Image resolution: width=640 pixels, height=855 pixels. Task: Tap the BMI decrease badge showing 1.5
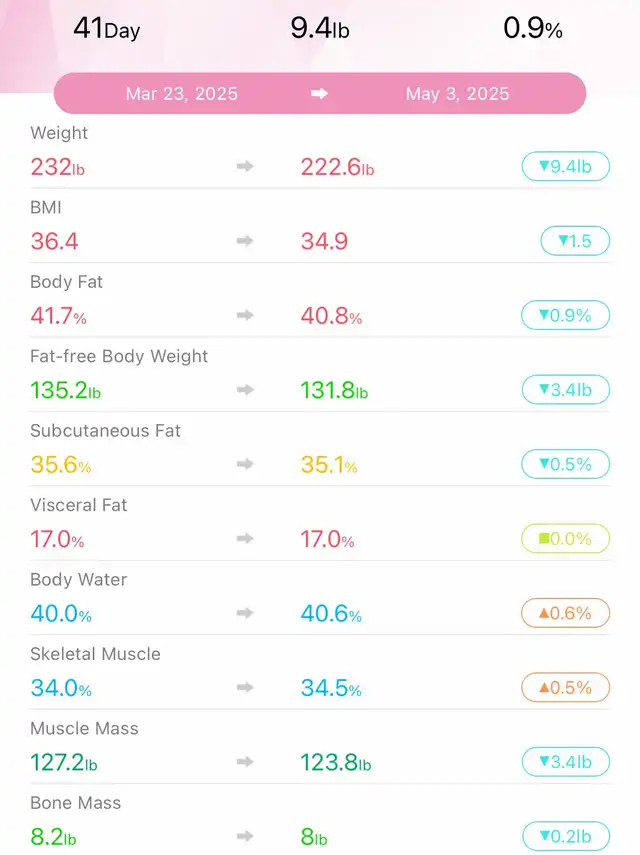(574, 241)
